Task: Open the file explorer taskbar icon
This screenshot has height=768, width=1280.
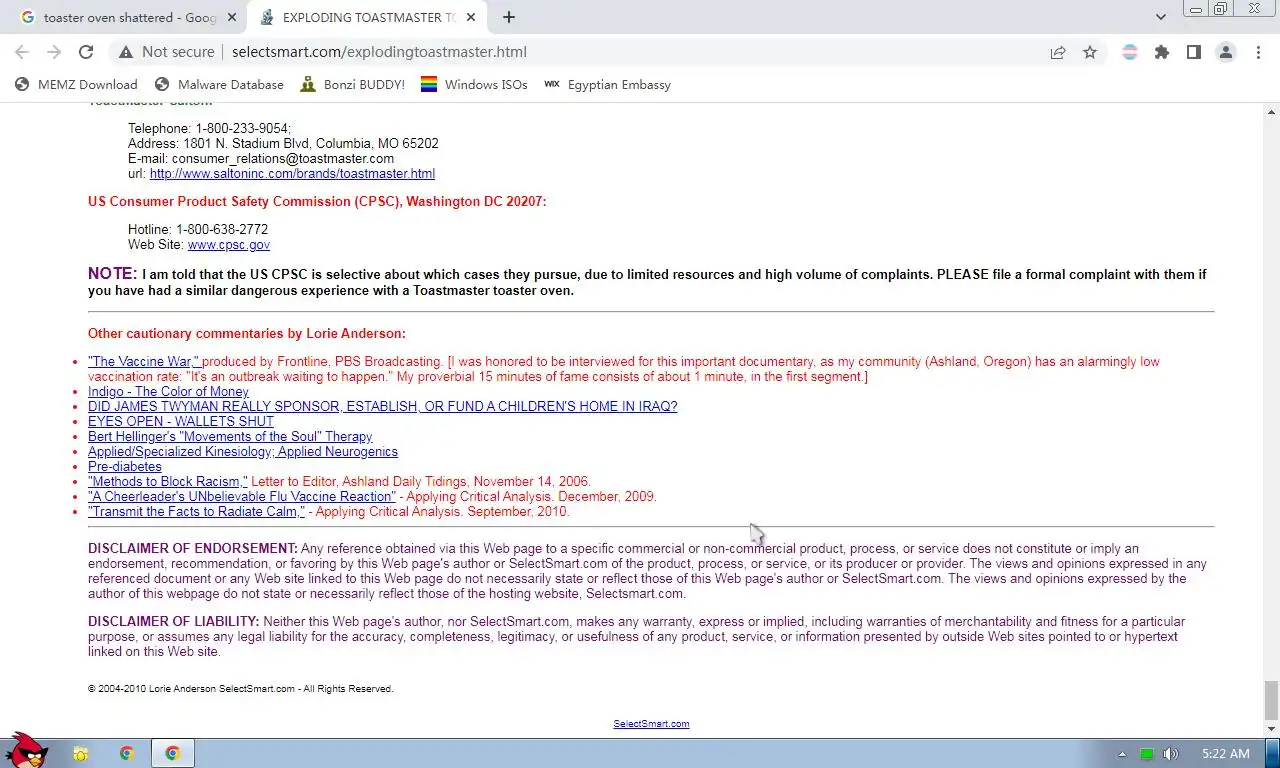Action: coord(81,754)
